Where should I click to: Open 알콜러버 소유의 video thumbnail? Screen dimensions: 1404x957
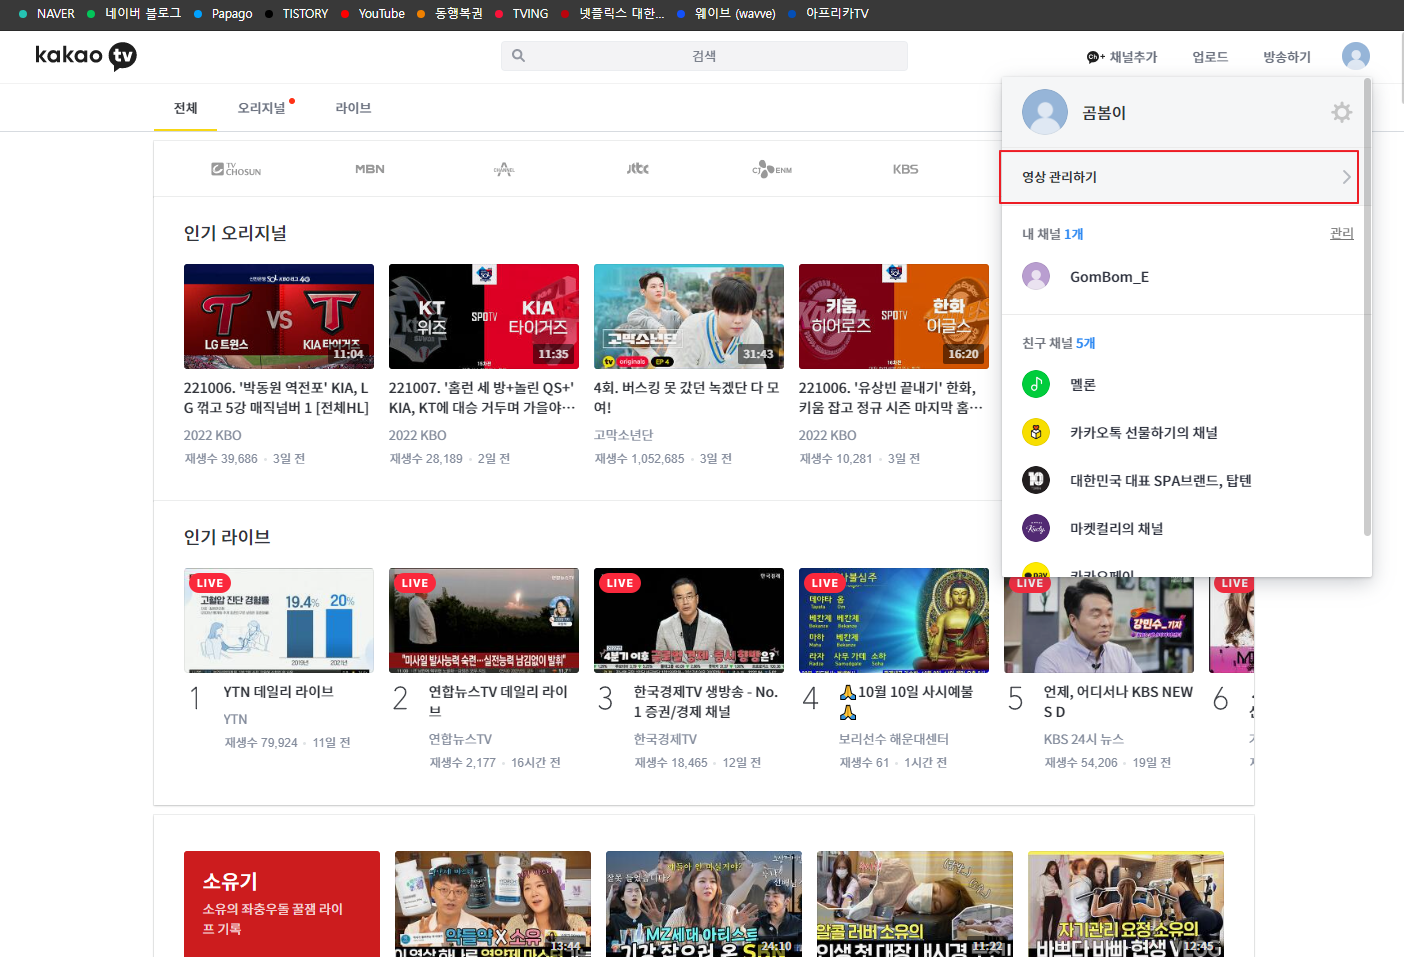tap(915, 904)
